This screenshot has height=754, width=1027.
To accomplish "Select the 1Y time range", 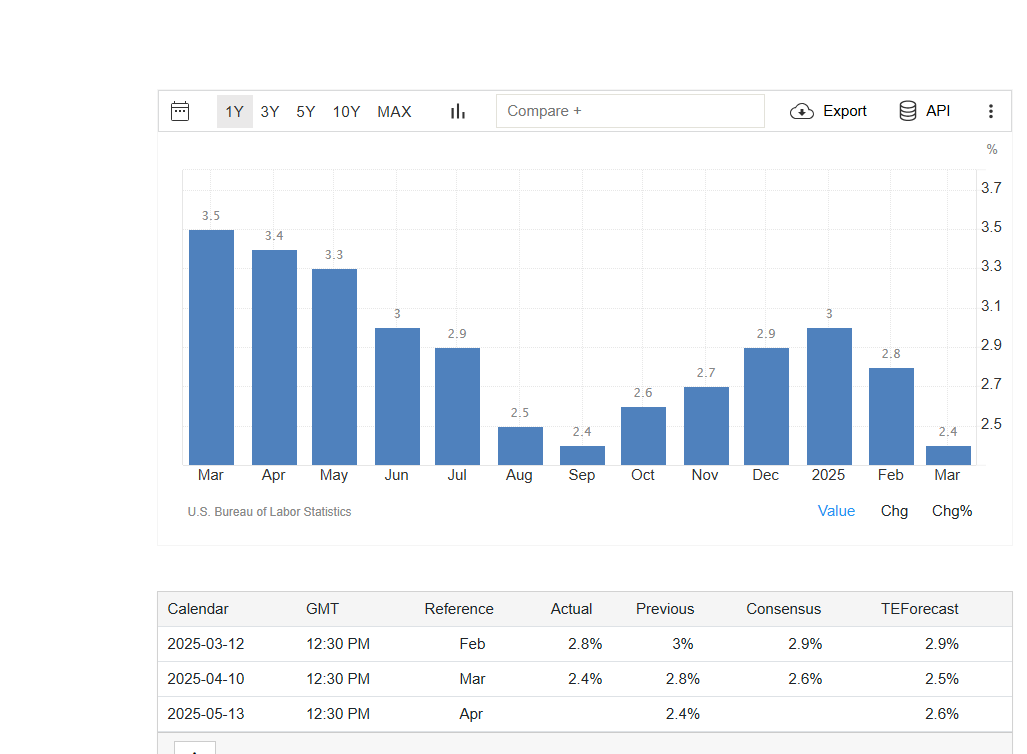I will [234, 111].
